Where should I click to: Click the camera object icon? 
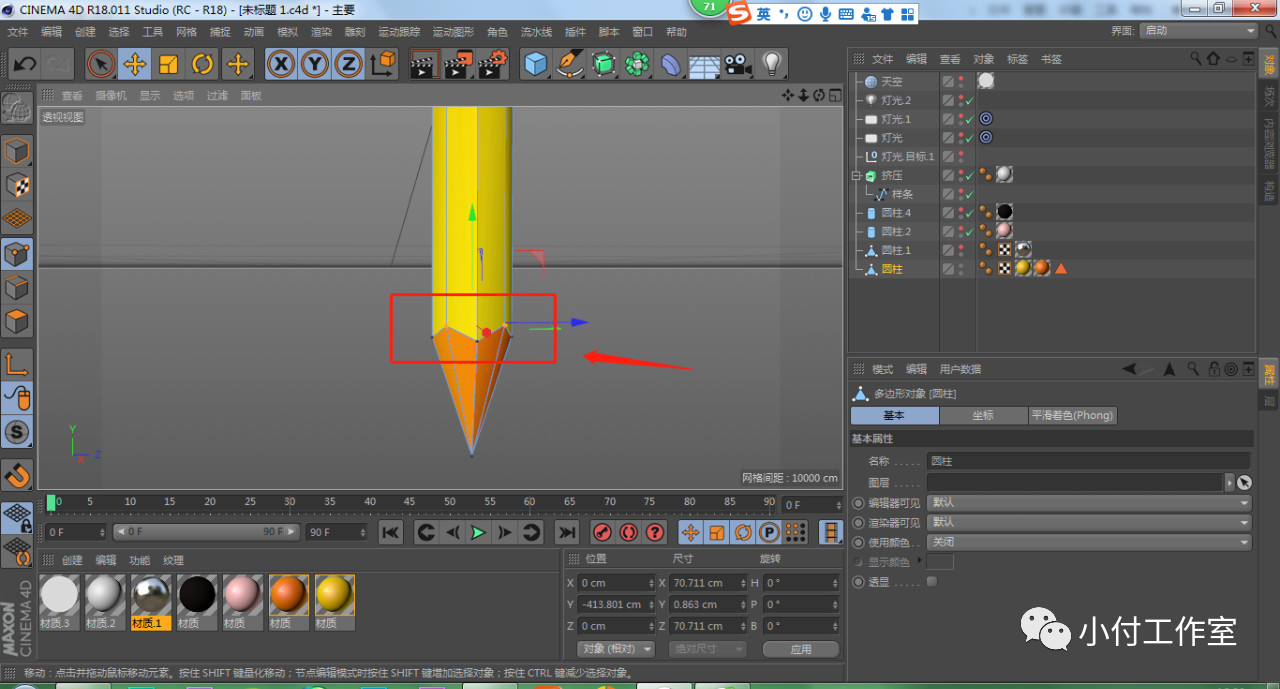click(738, 65)
